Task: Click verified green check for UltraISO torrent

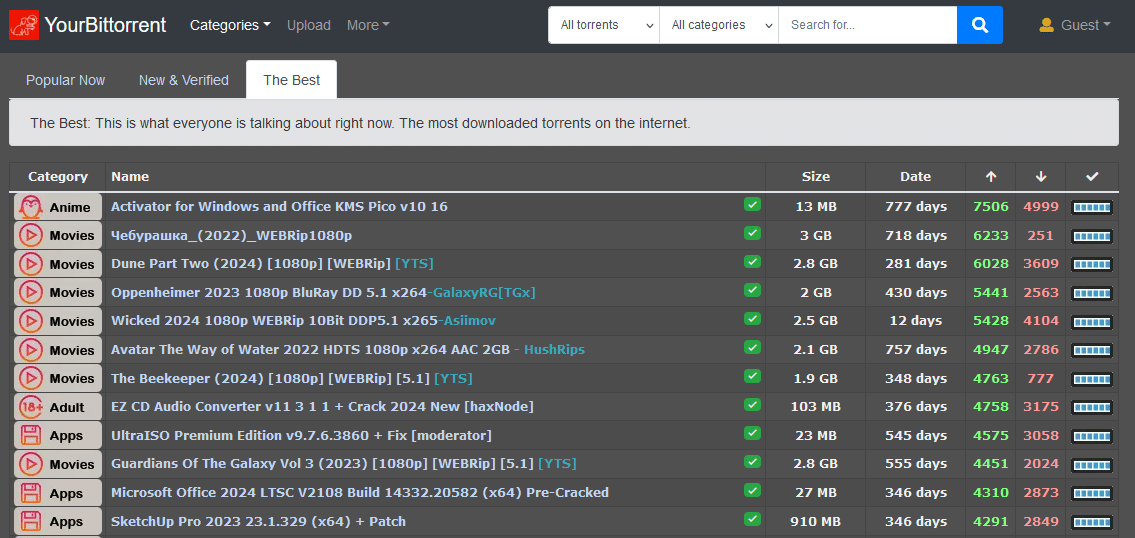Action: 752,433
